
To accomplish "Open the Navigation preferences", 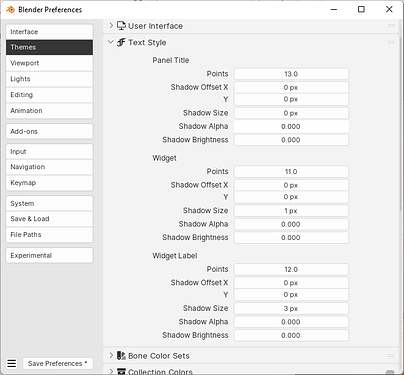I will [x=49, y=167].
